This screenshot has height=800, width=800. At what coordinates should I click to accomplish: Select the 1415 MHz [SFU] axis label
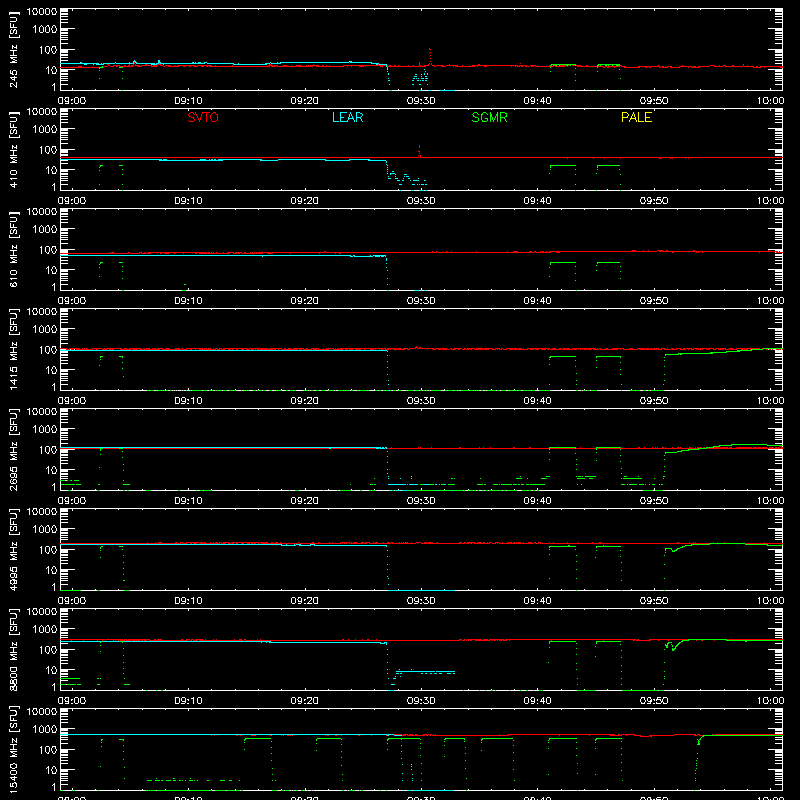pos(13,349)
